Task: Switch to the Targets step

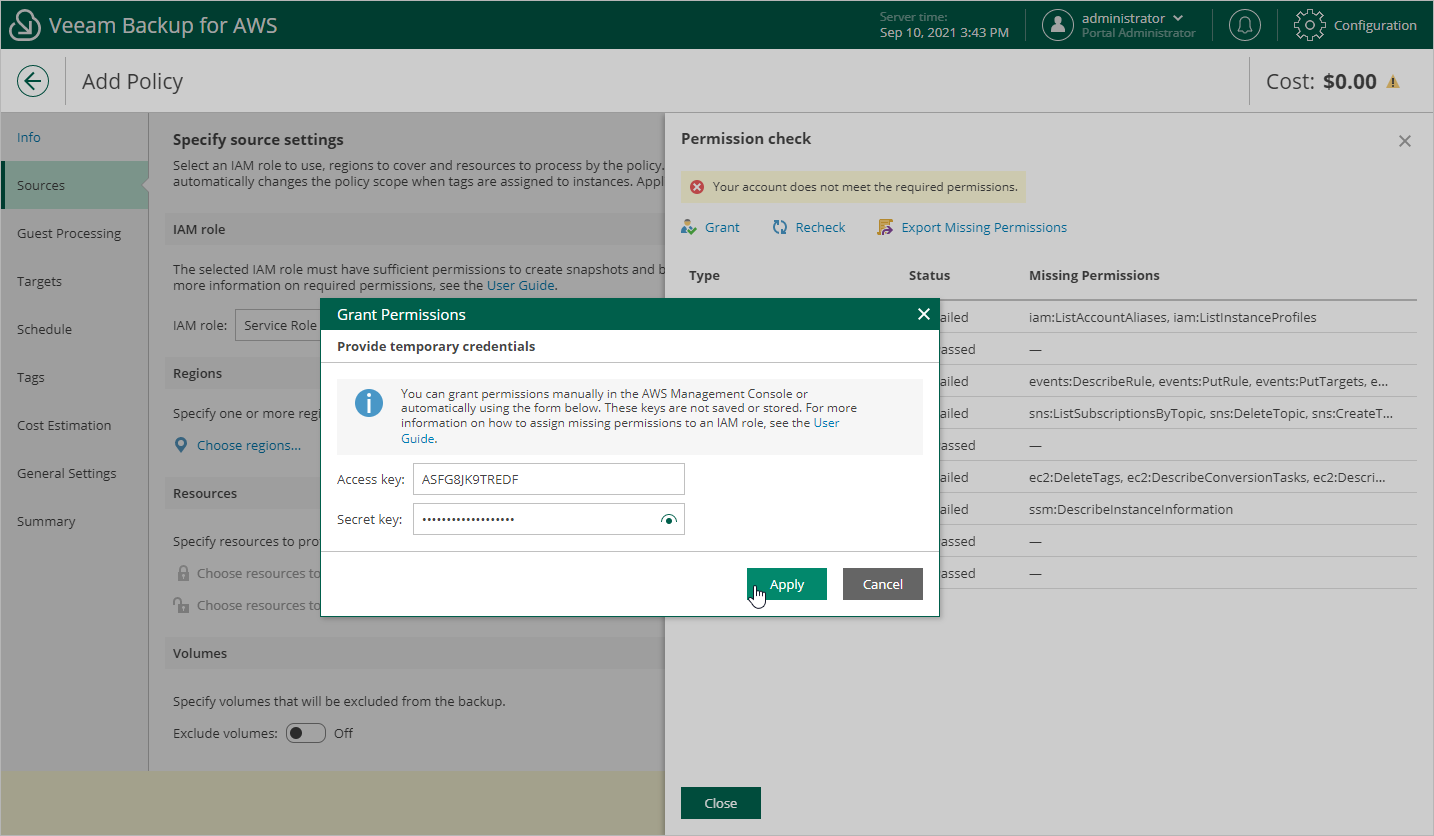Action: pos(39,281)
